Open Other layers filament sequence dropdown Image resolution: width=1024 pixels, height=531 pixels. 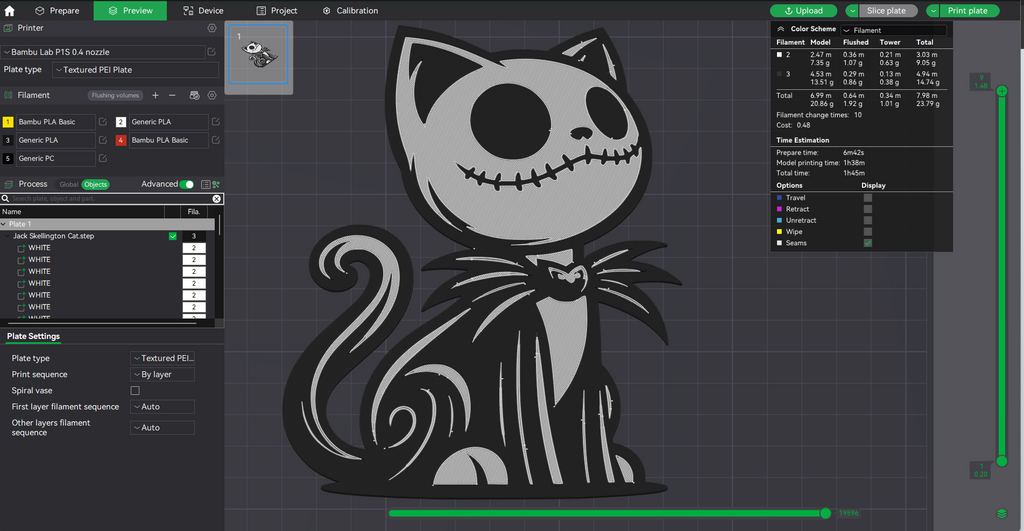(163, 428)
